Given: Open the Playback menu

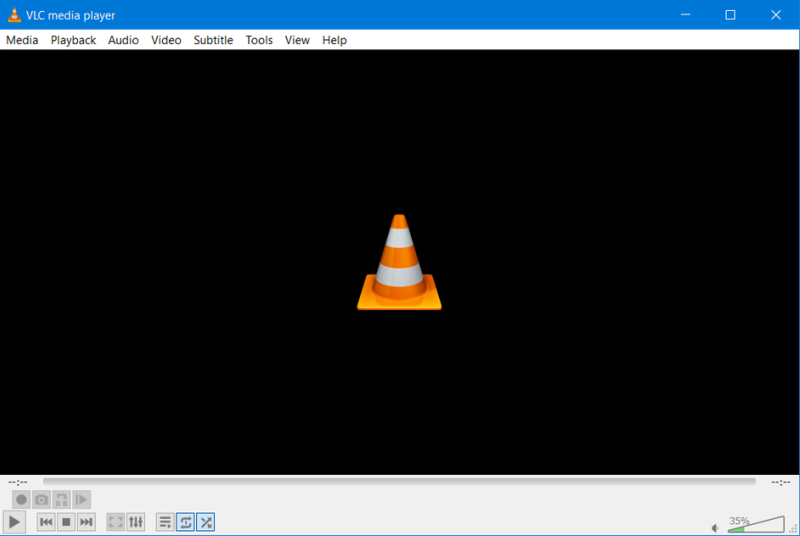Looking at the screenshot, I should point(73,40).
